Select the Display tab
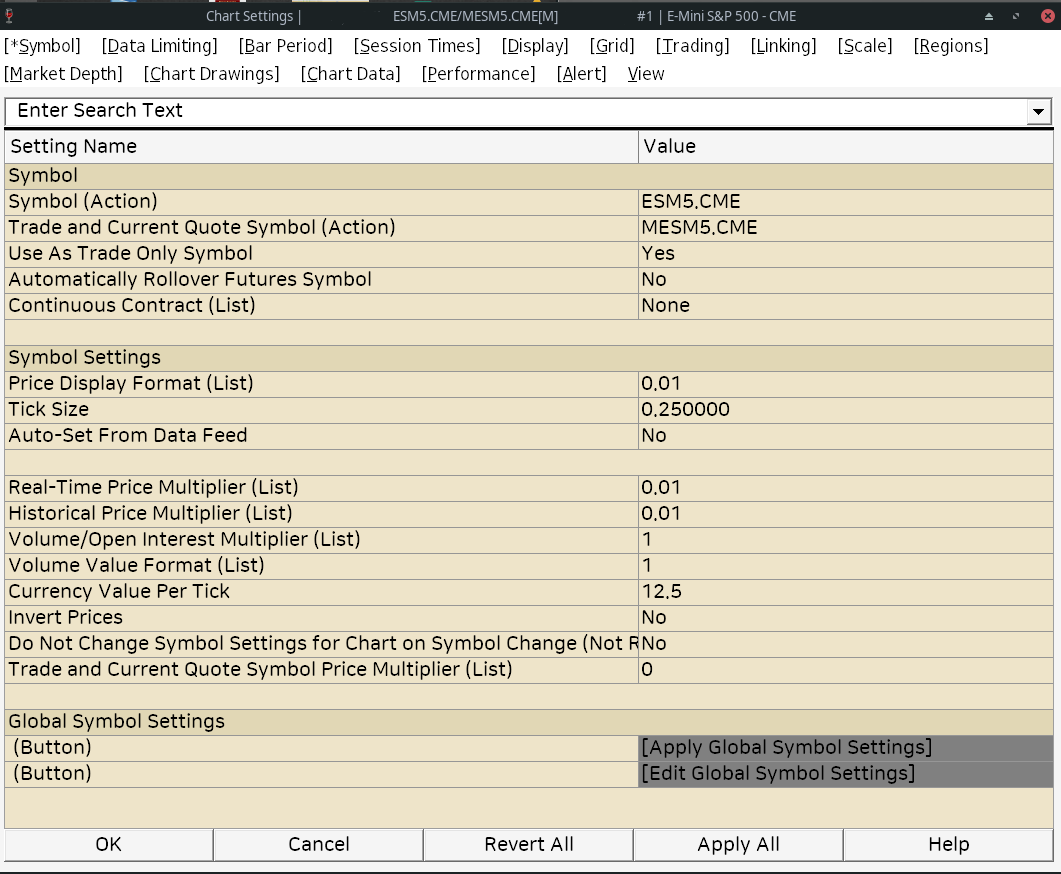1061x874 pixels. point(535,46)
